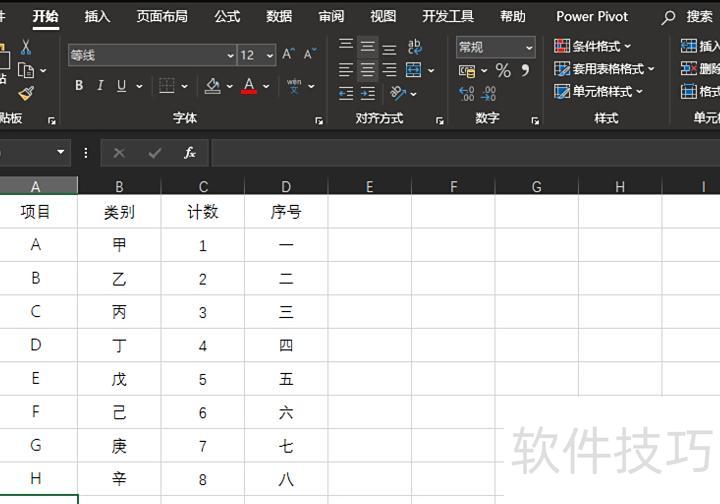The width and height of the screenshot is (720, 504).
Task: Click the 套用表格格式 button
Action: [604, 69]
